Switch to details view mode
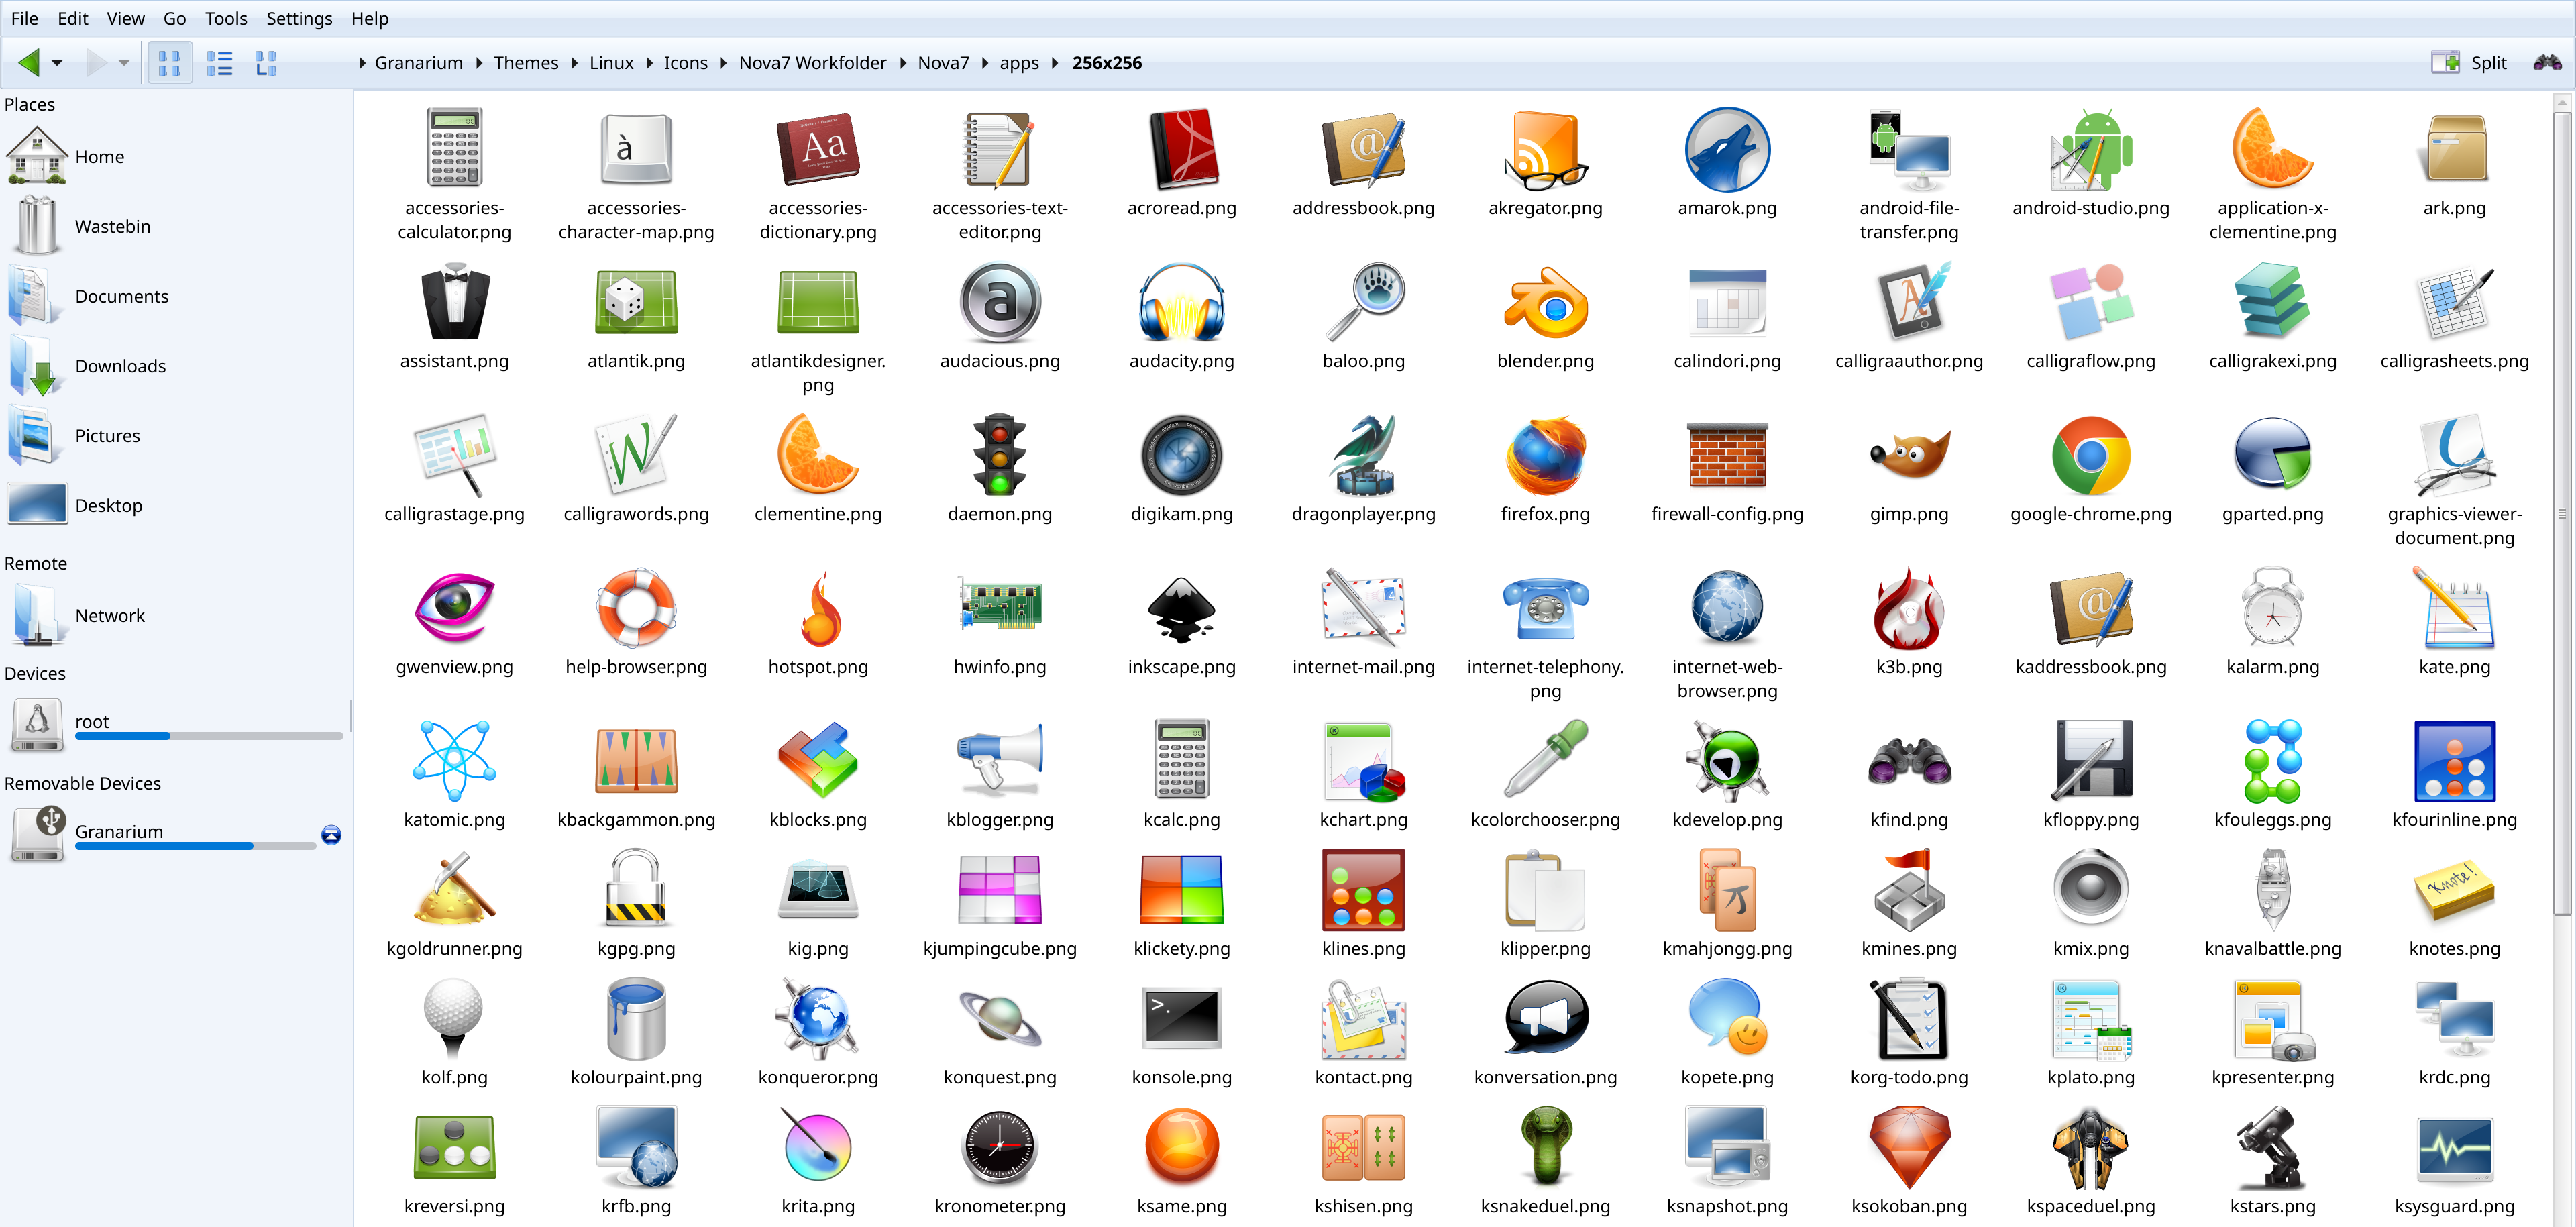The width and height of the screenshot is (2576, 1227). 219,62
